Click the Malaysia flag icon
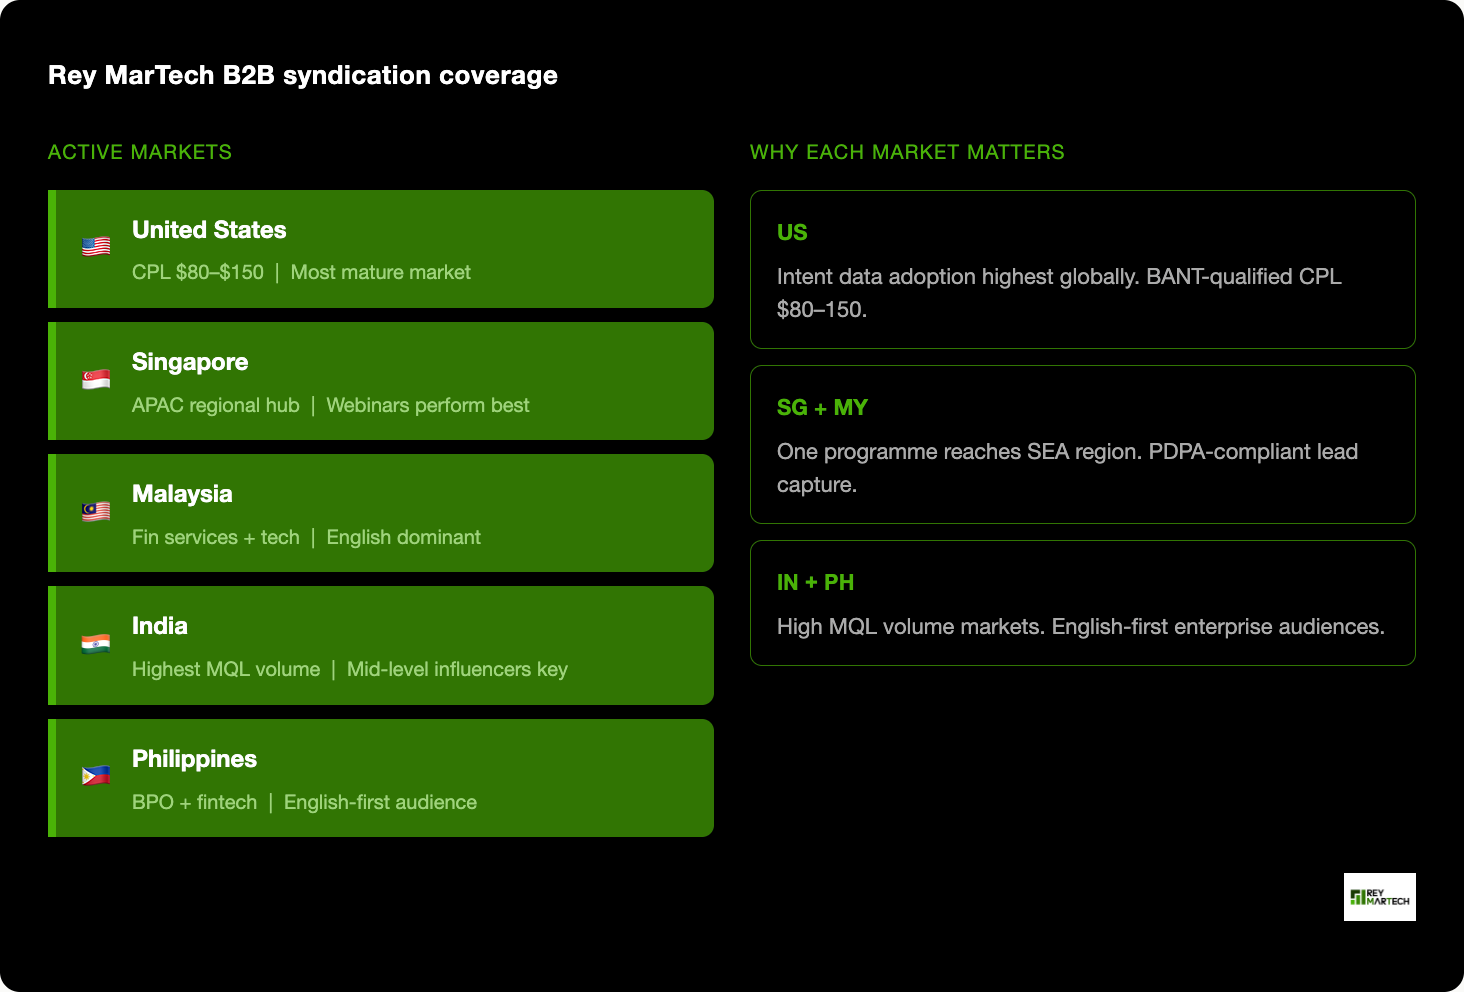The width and height of the screenshot is (1464, 992). [96, 512]
